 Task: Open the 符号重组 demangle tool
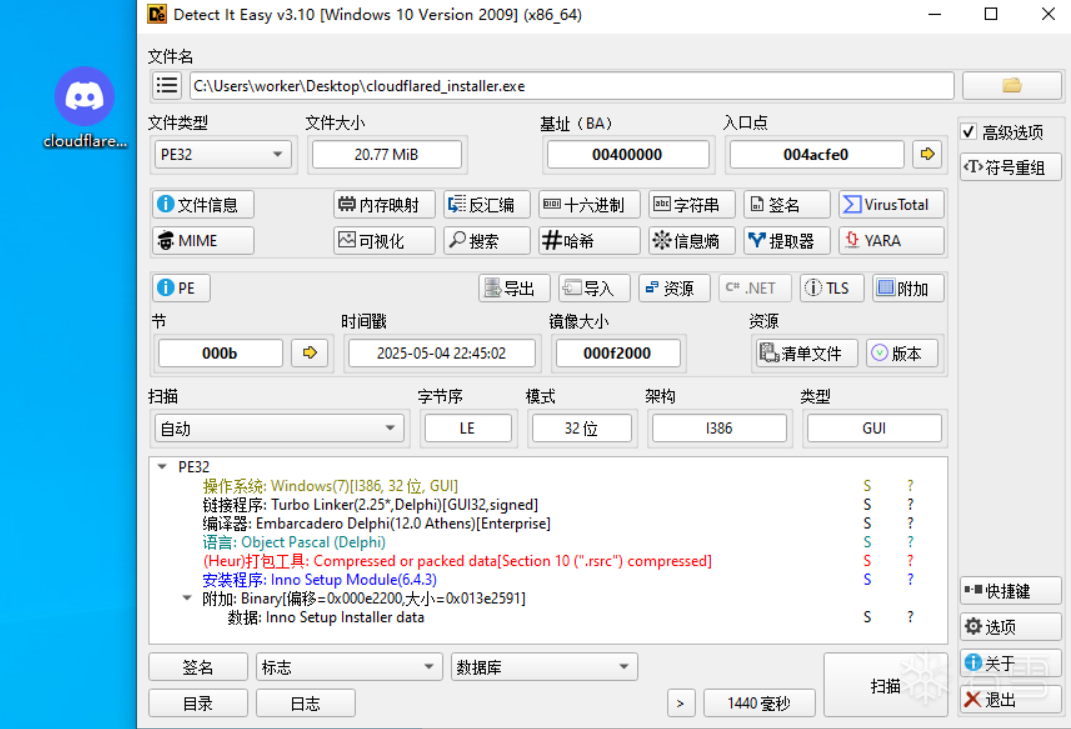point(1010,167)
